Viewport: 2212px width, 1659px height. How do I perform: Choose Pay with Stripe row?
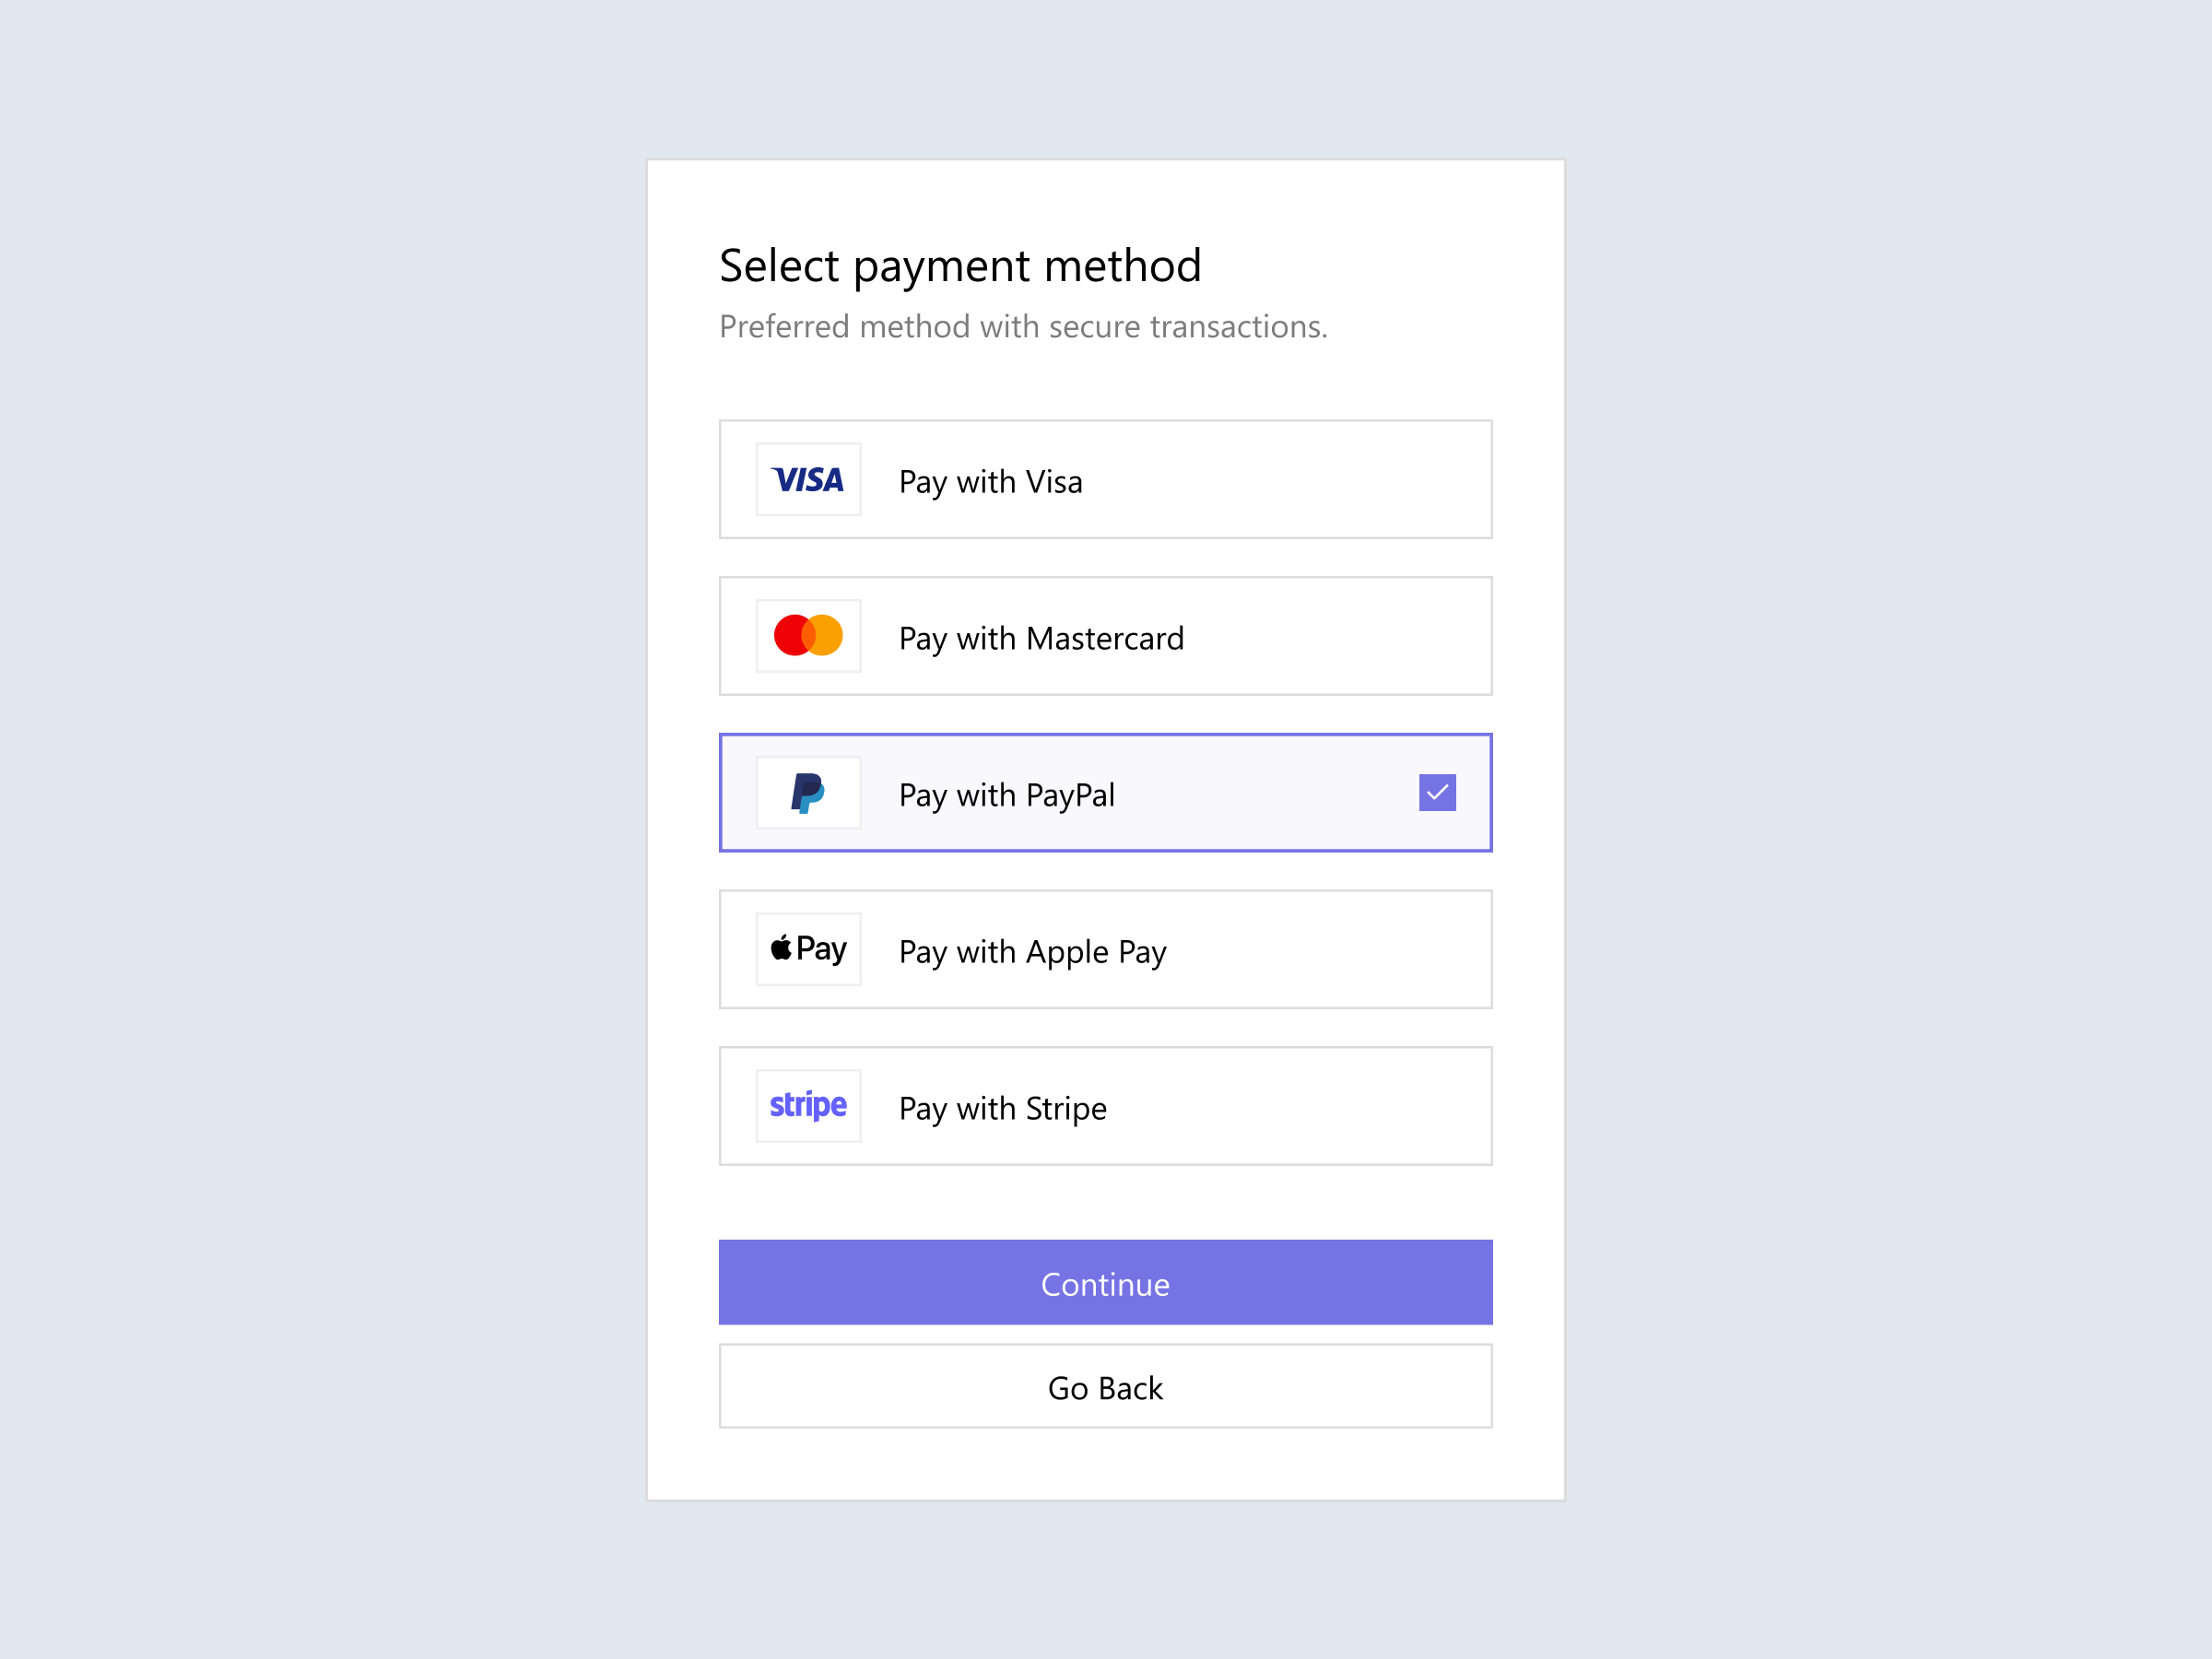pos(1105,1106)
